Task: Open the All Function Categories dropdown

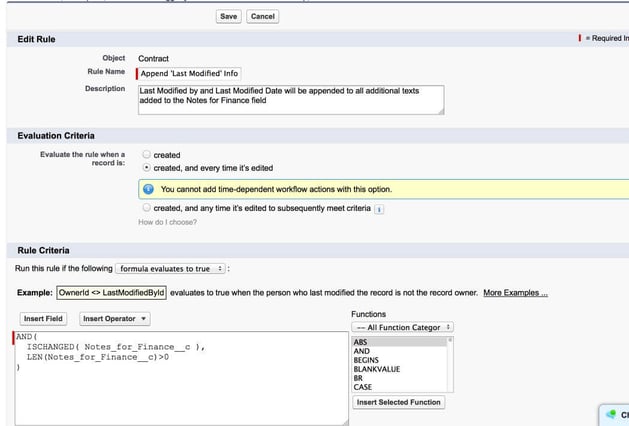Action: pos(404,327)
